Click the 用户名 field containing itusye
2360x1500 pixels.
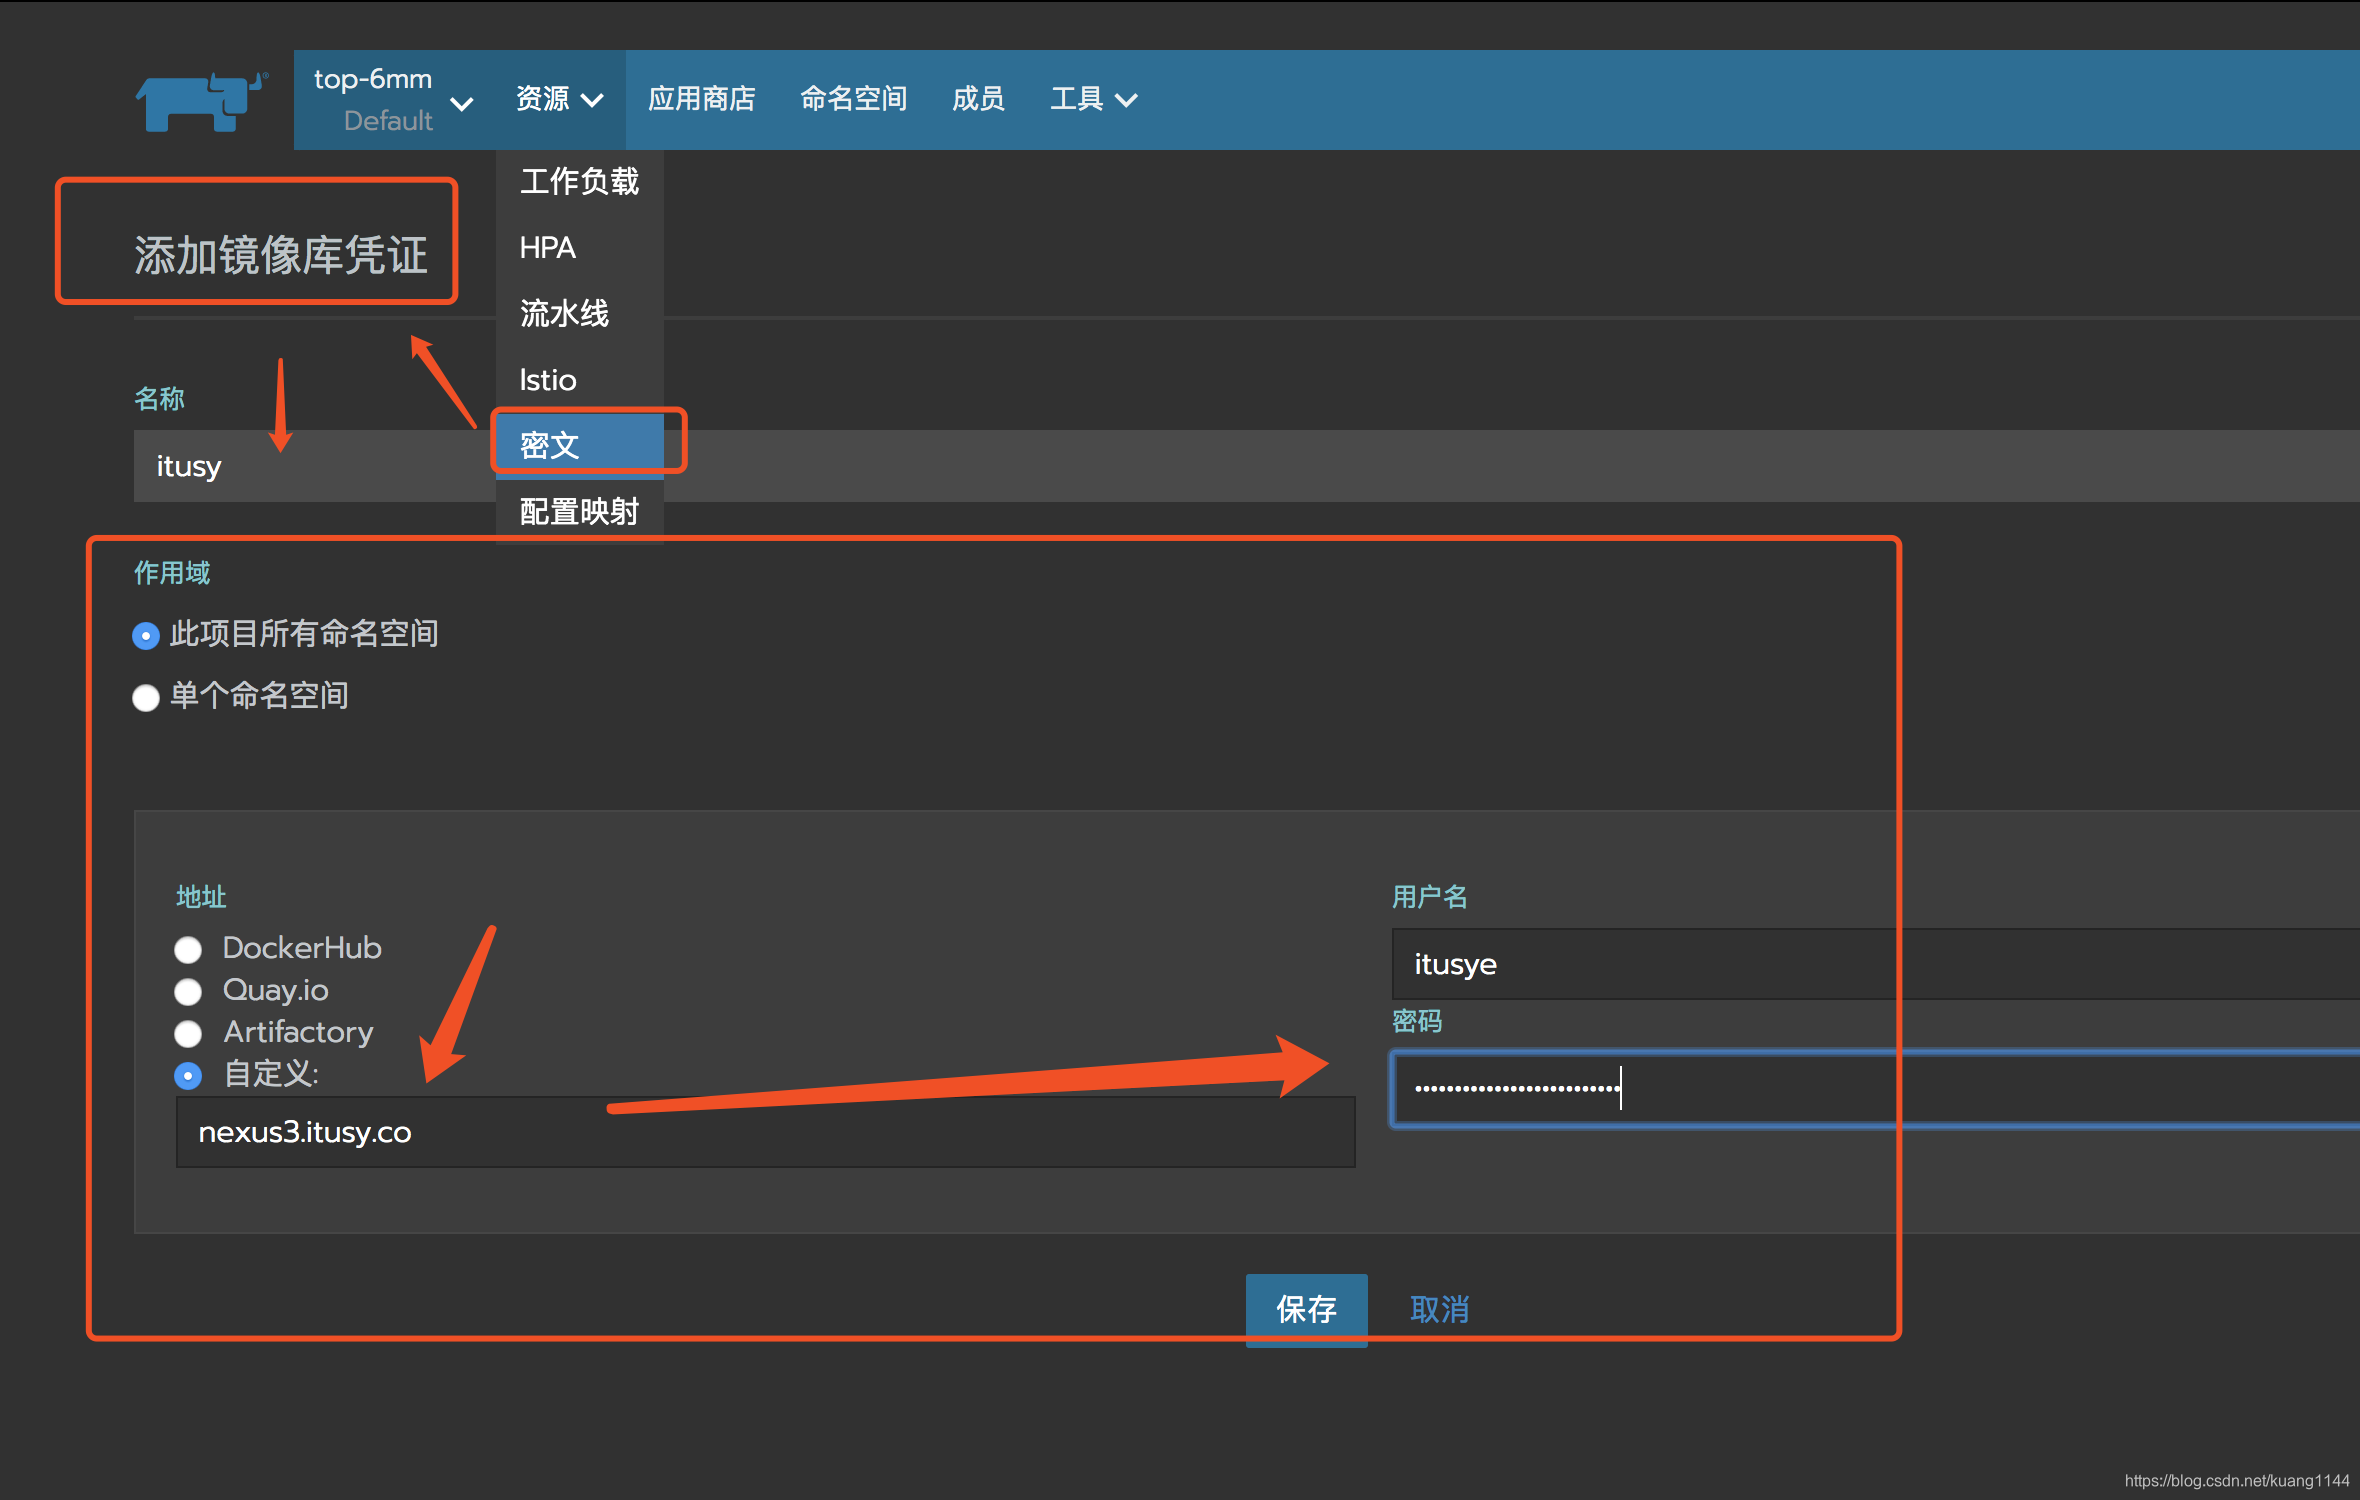click(1876, 964)
